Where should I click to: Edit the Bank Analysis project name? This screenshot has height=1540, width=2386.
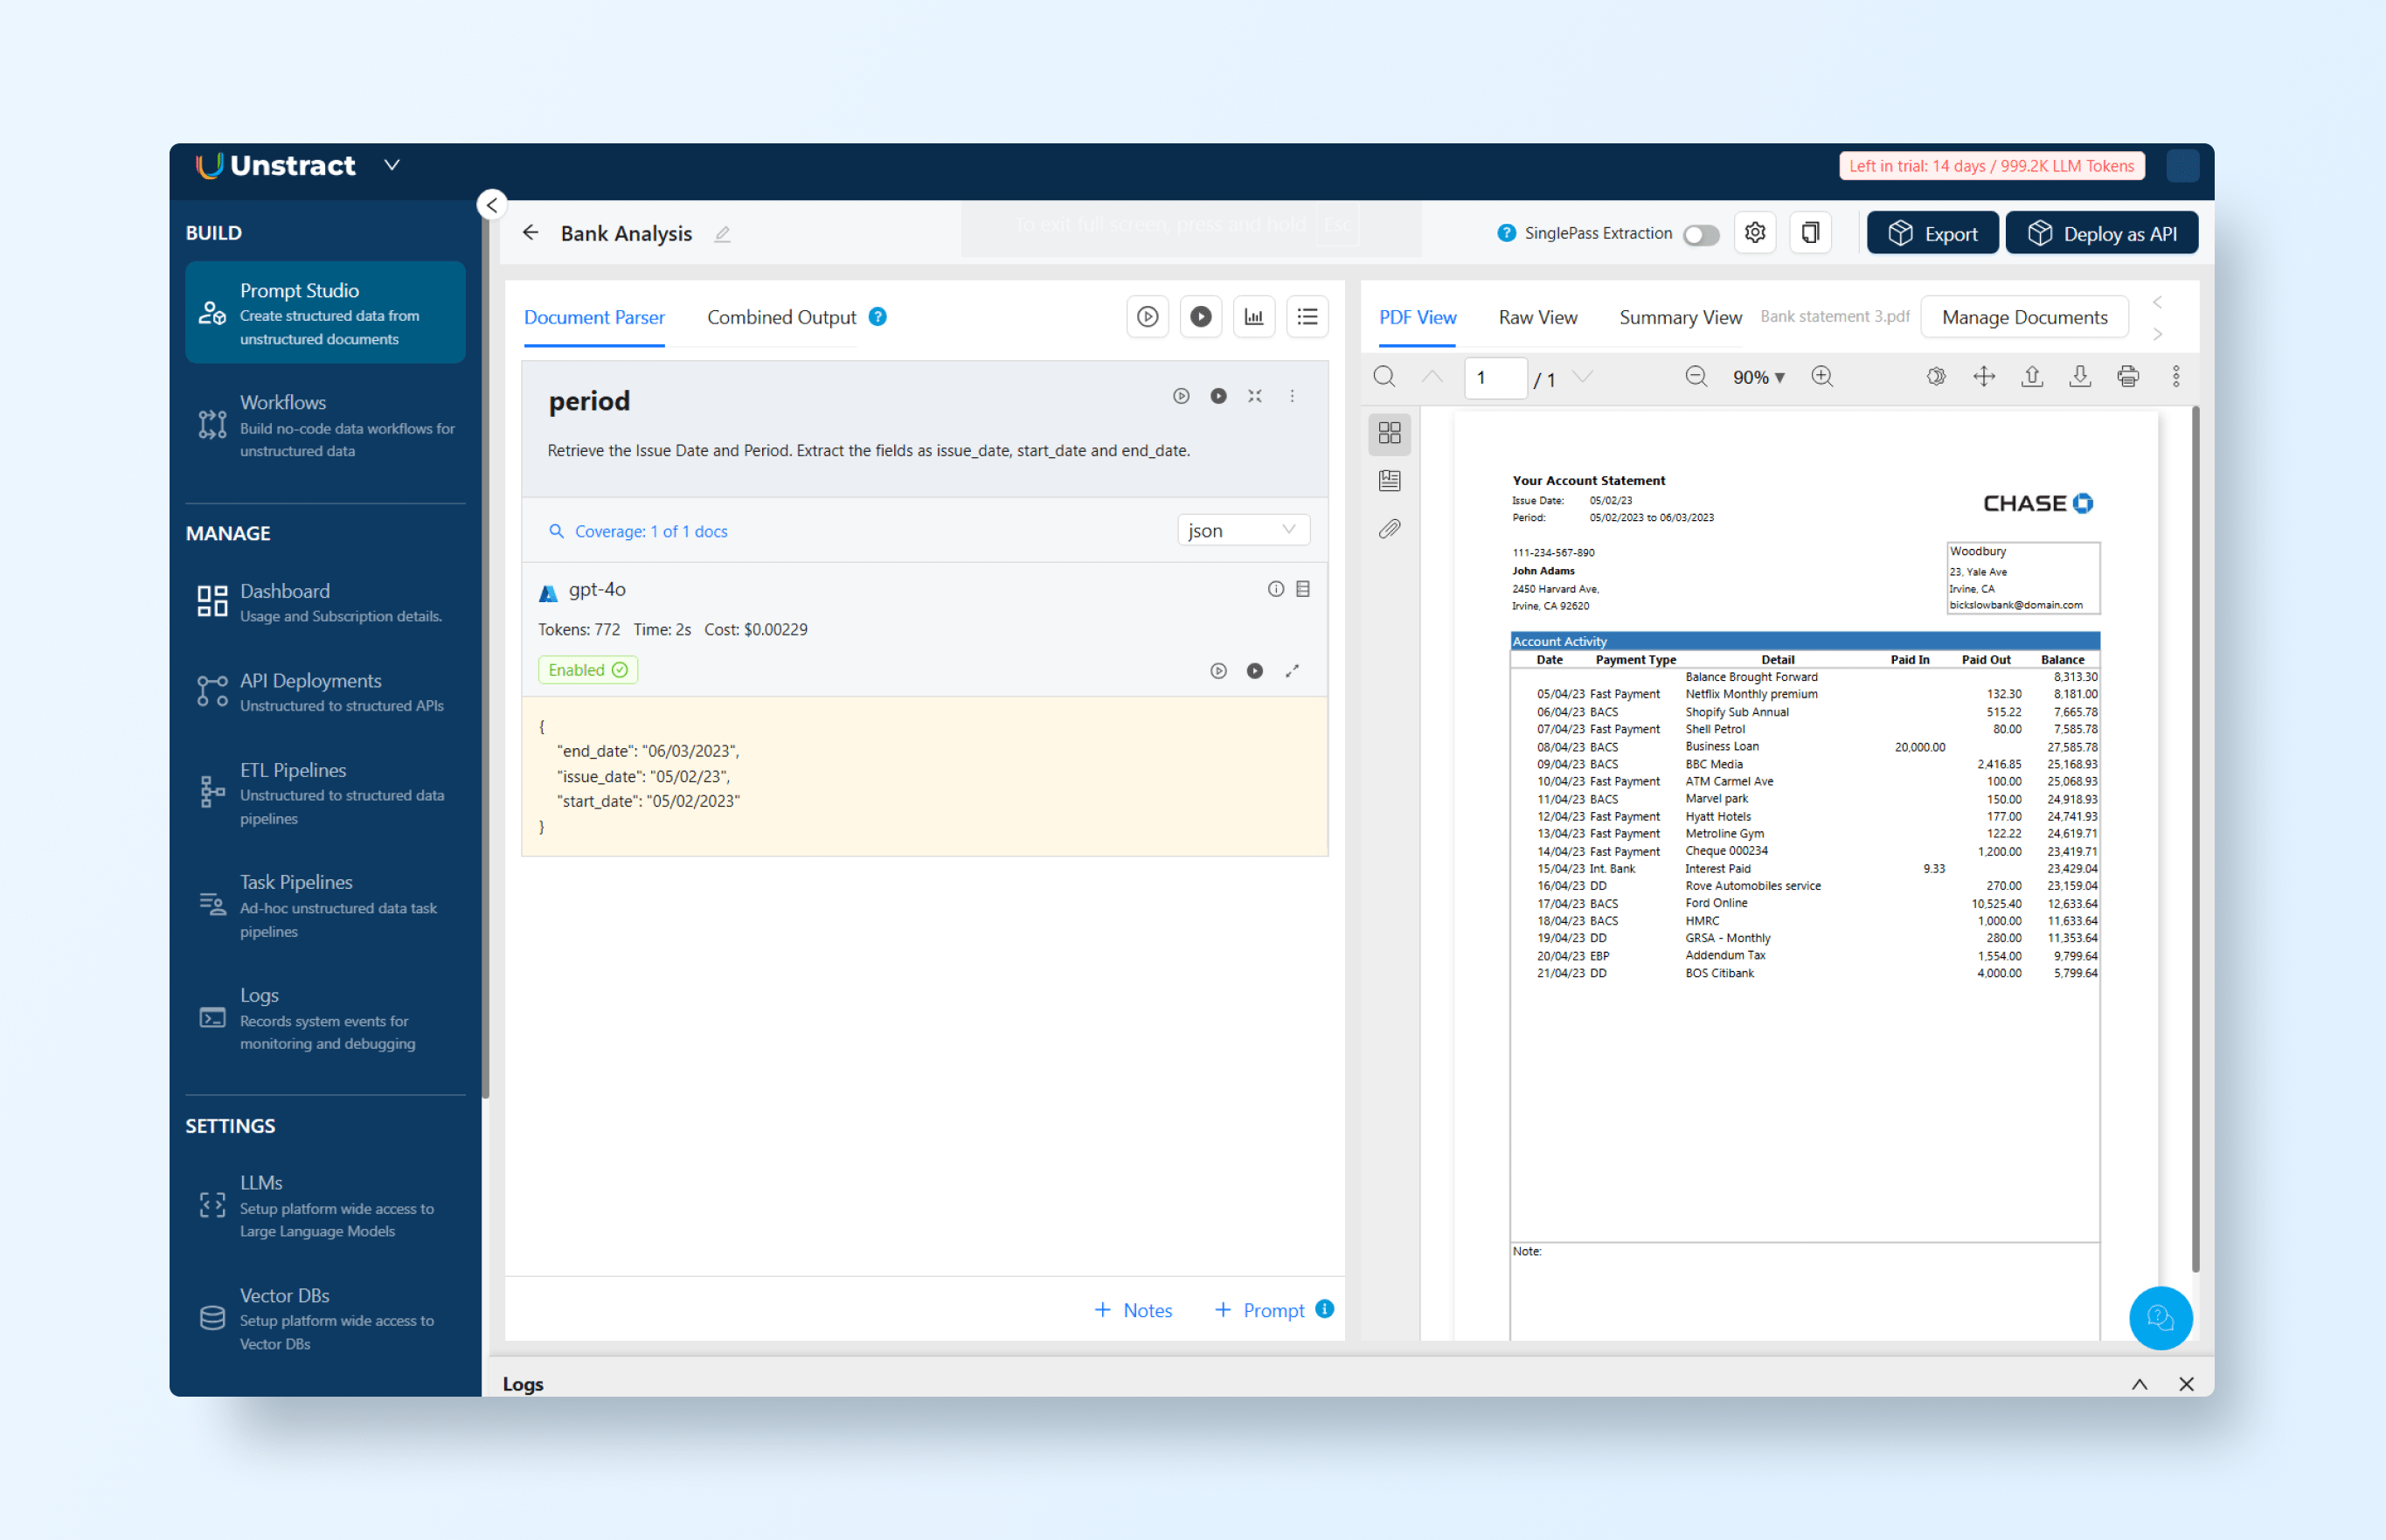722,234
